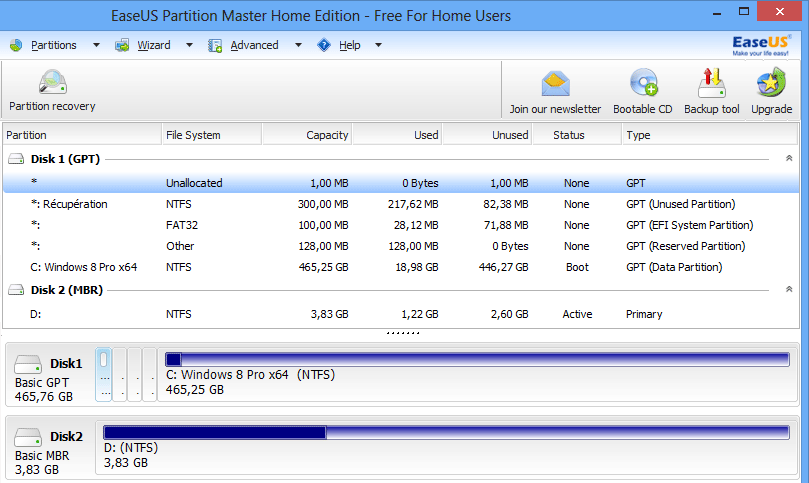Click the GPT (Unused Partition) type cell
809x483 pixels.
pos(681,204)
